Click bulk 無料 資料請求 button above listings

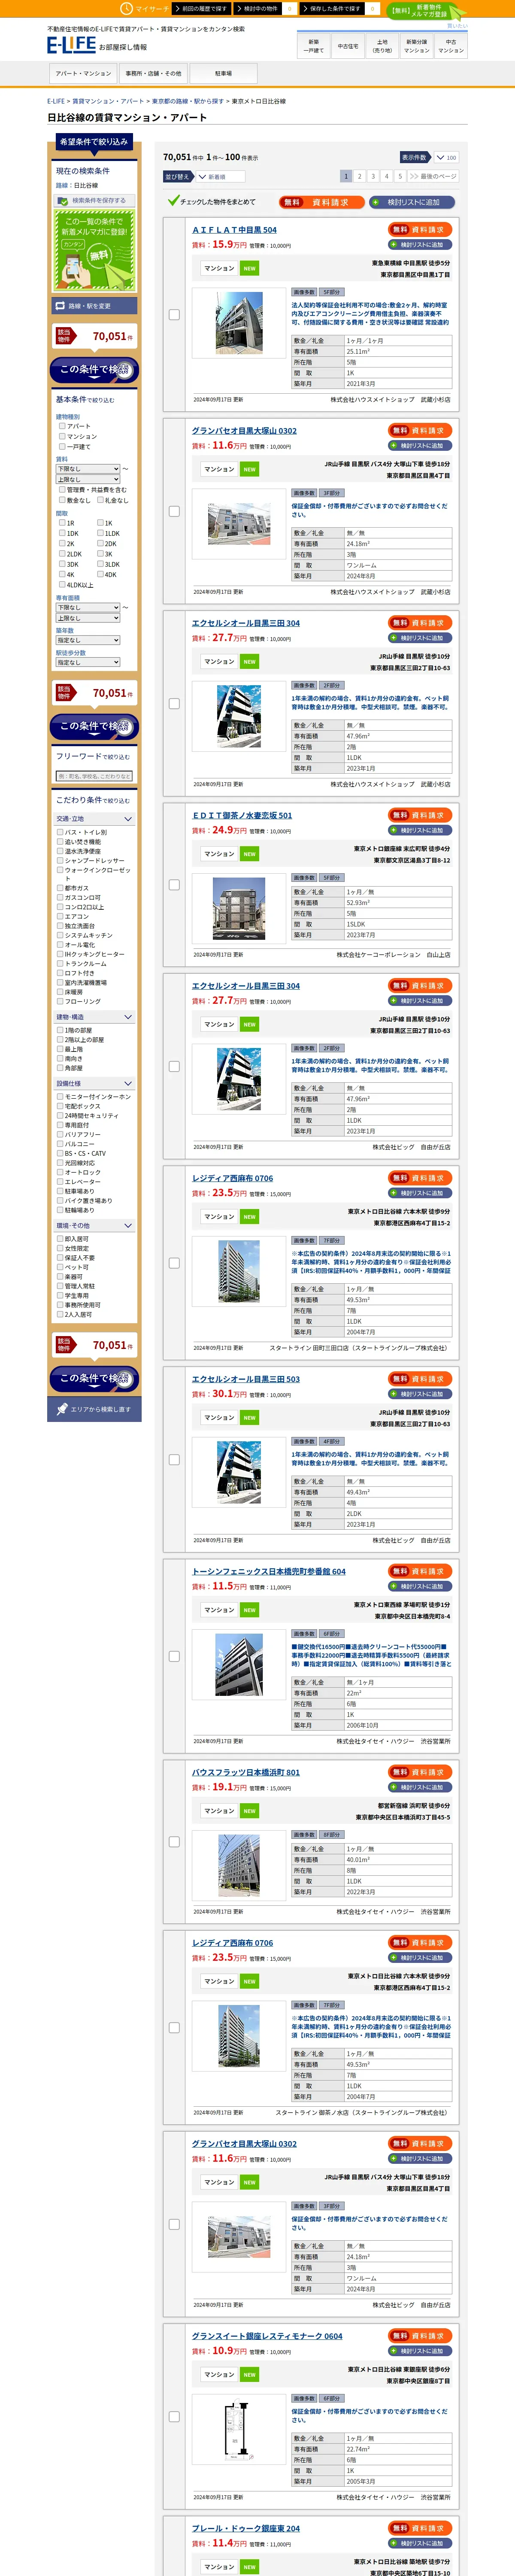click(321, 202)
